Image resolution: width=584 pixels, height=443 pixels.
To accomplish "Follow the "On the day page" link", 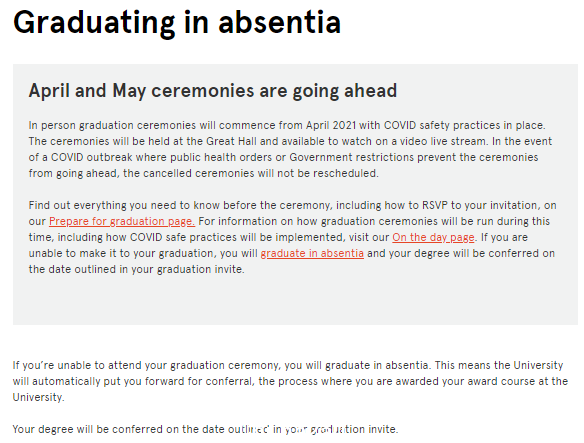I will (433, 237).
